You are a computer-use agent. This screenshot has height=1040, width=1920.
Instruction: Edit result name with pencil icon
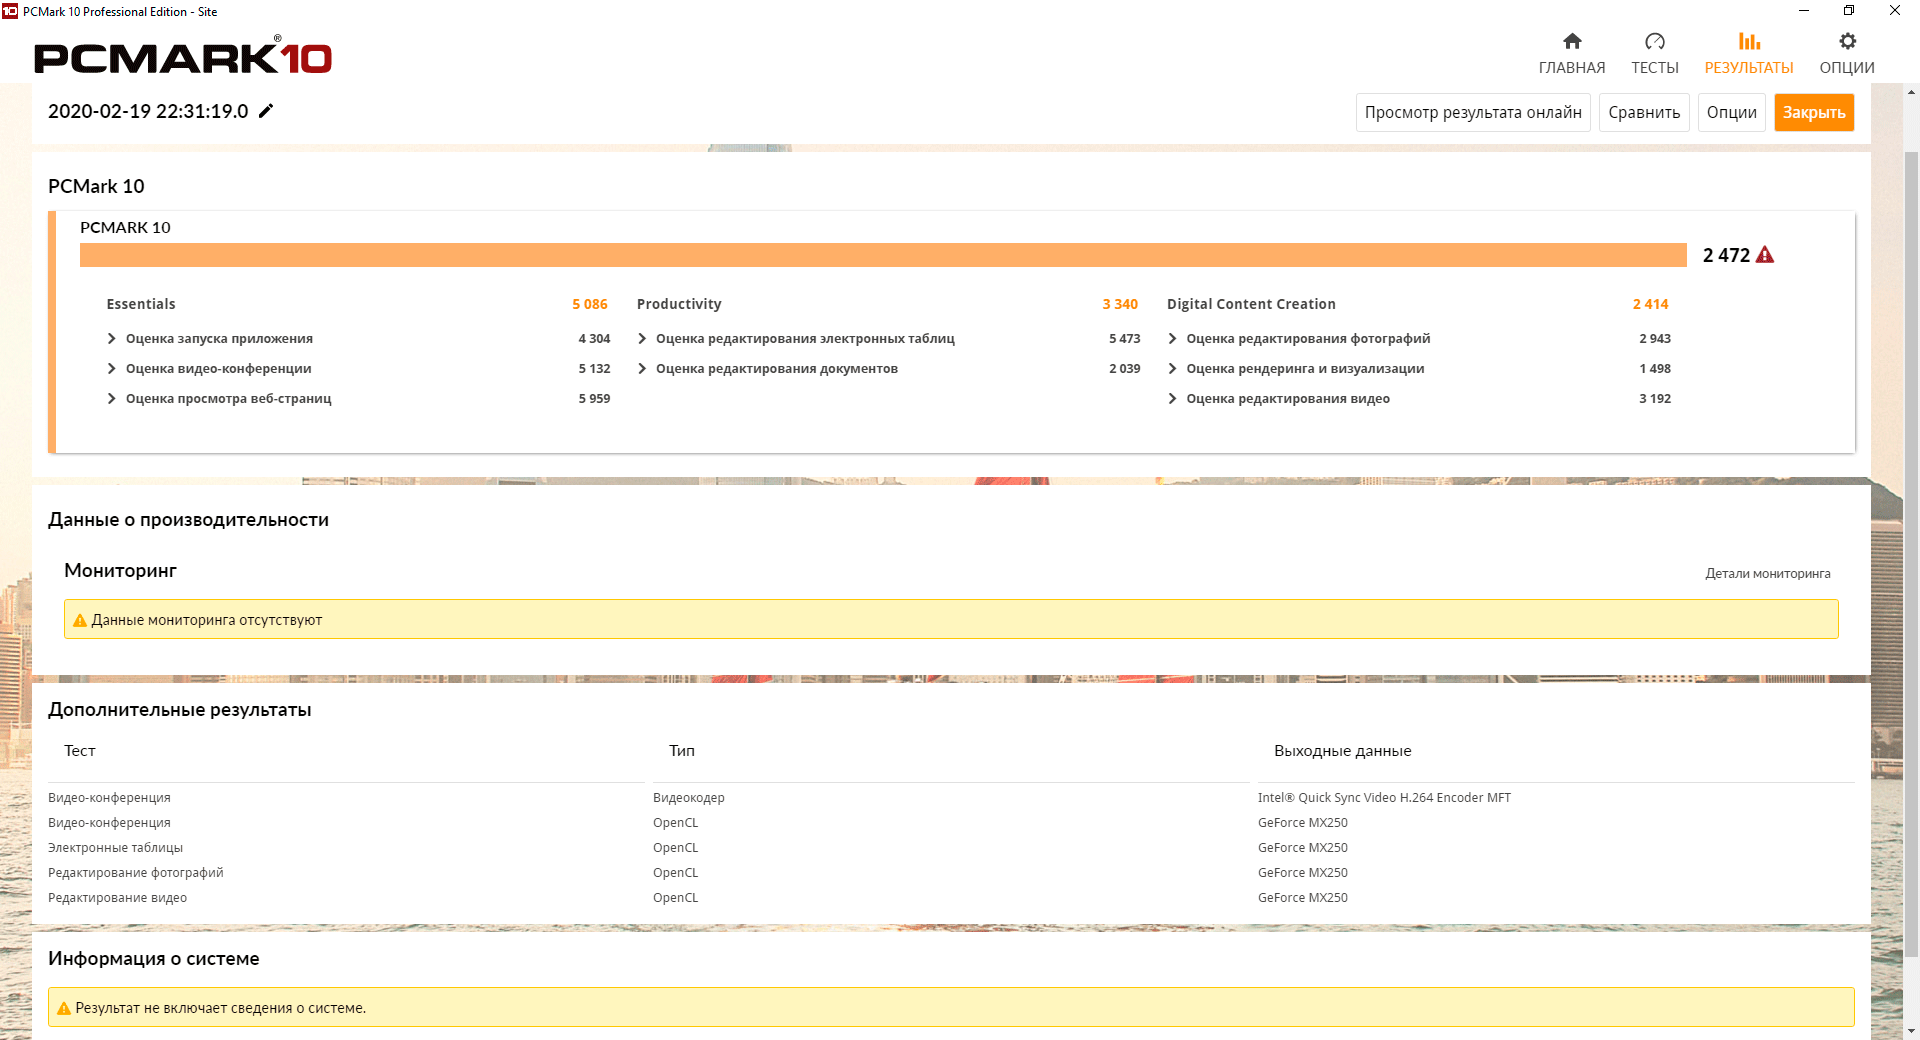(266, 111)
